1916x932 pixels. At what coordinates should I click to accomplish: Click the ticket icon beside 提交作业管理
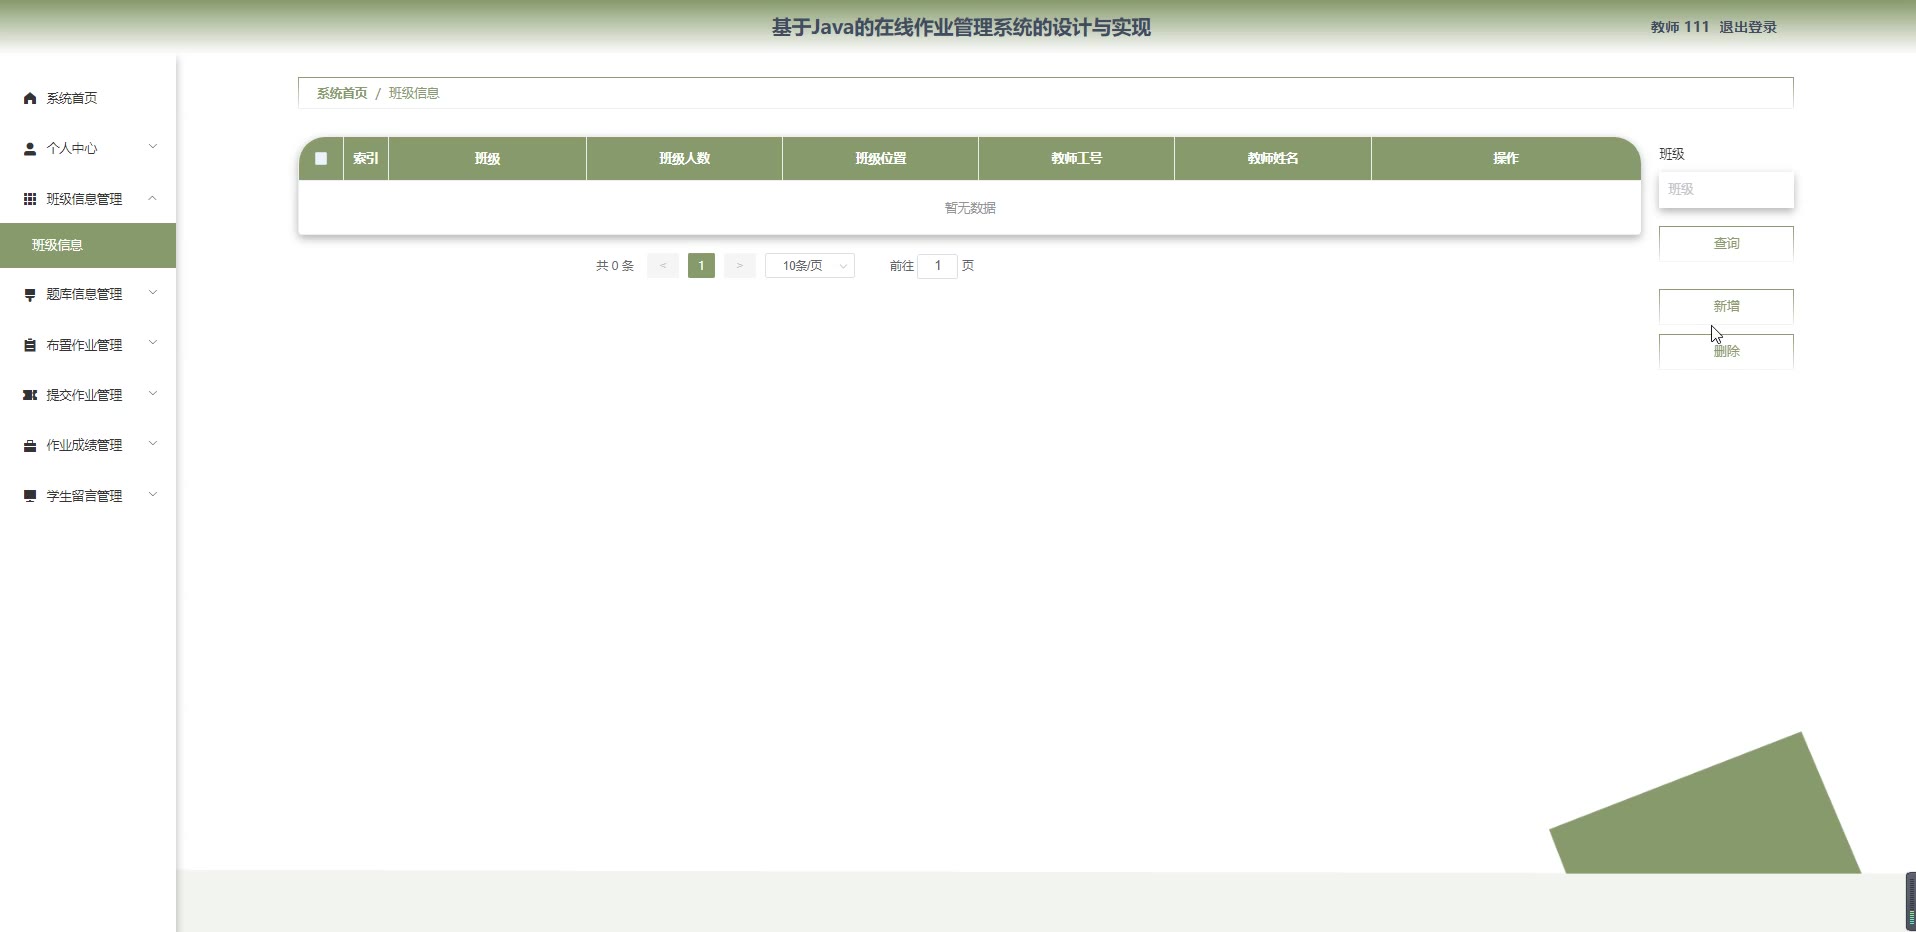pyautogui.click(x=30, y=395)
